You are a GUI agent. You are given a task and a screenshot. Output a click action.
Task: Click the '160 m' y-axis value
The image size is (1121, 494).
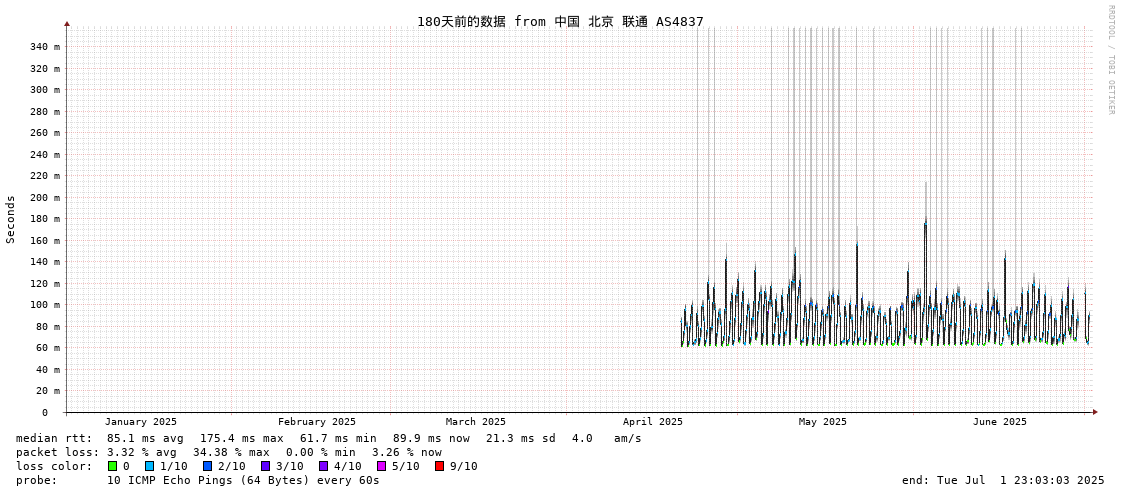[44, 240]
